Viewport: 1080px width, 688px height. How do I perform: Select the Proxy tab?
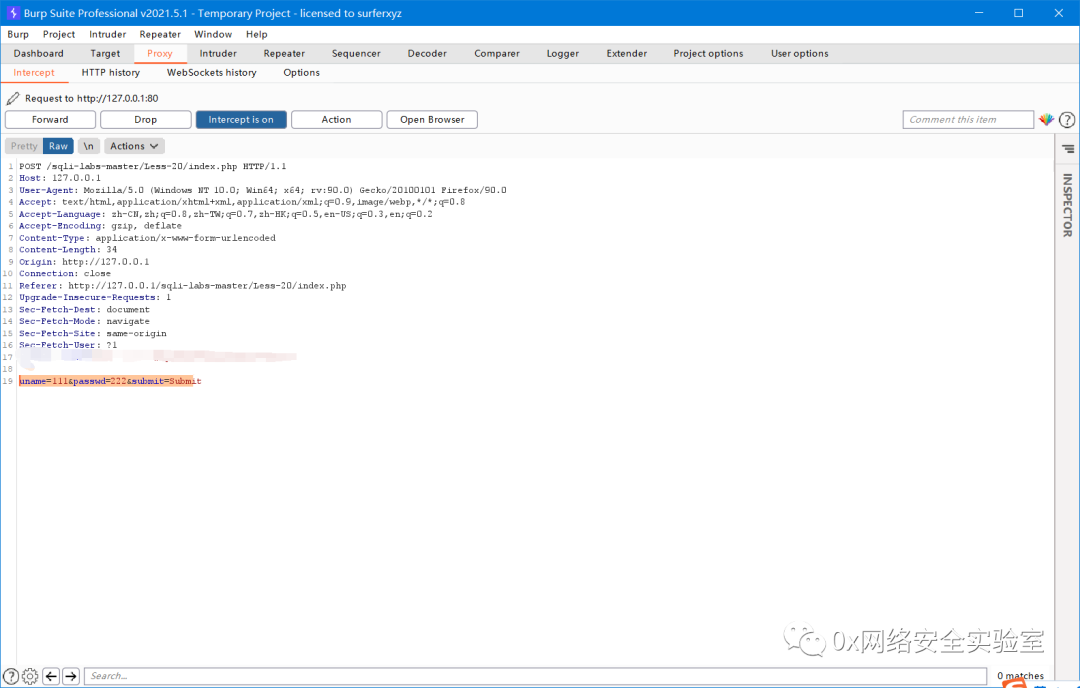tap(159, 54)
